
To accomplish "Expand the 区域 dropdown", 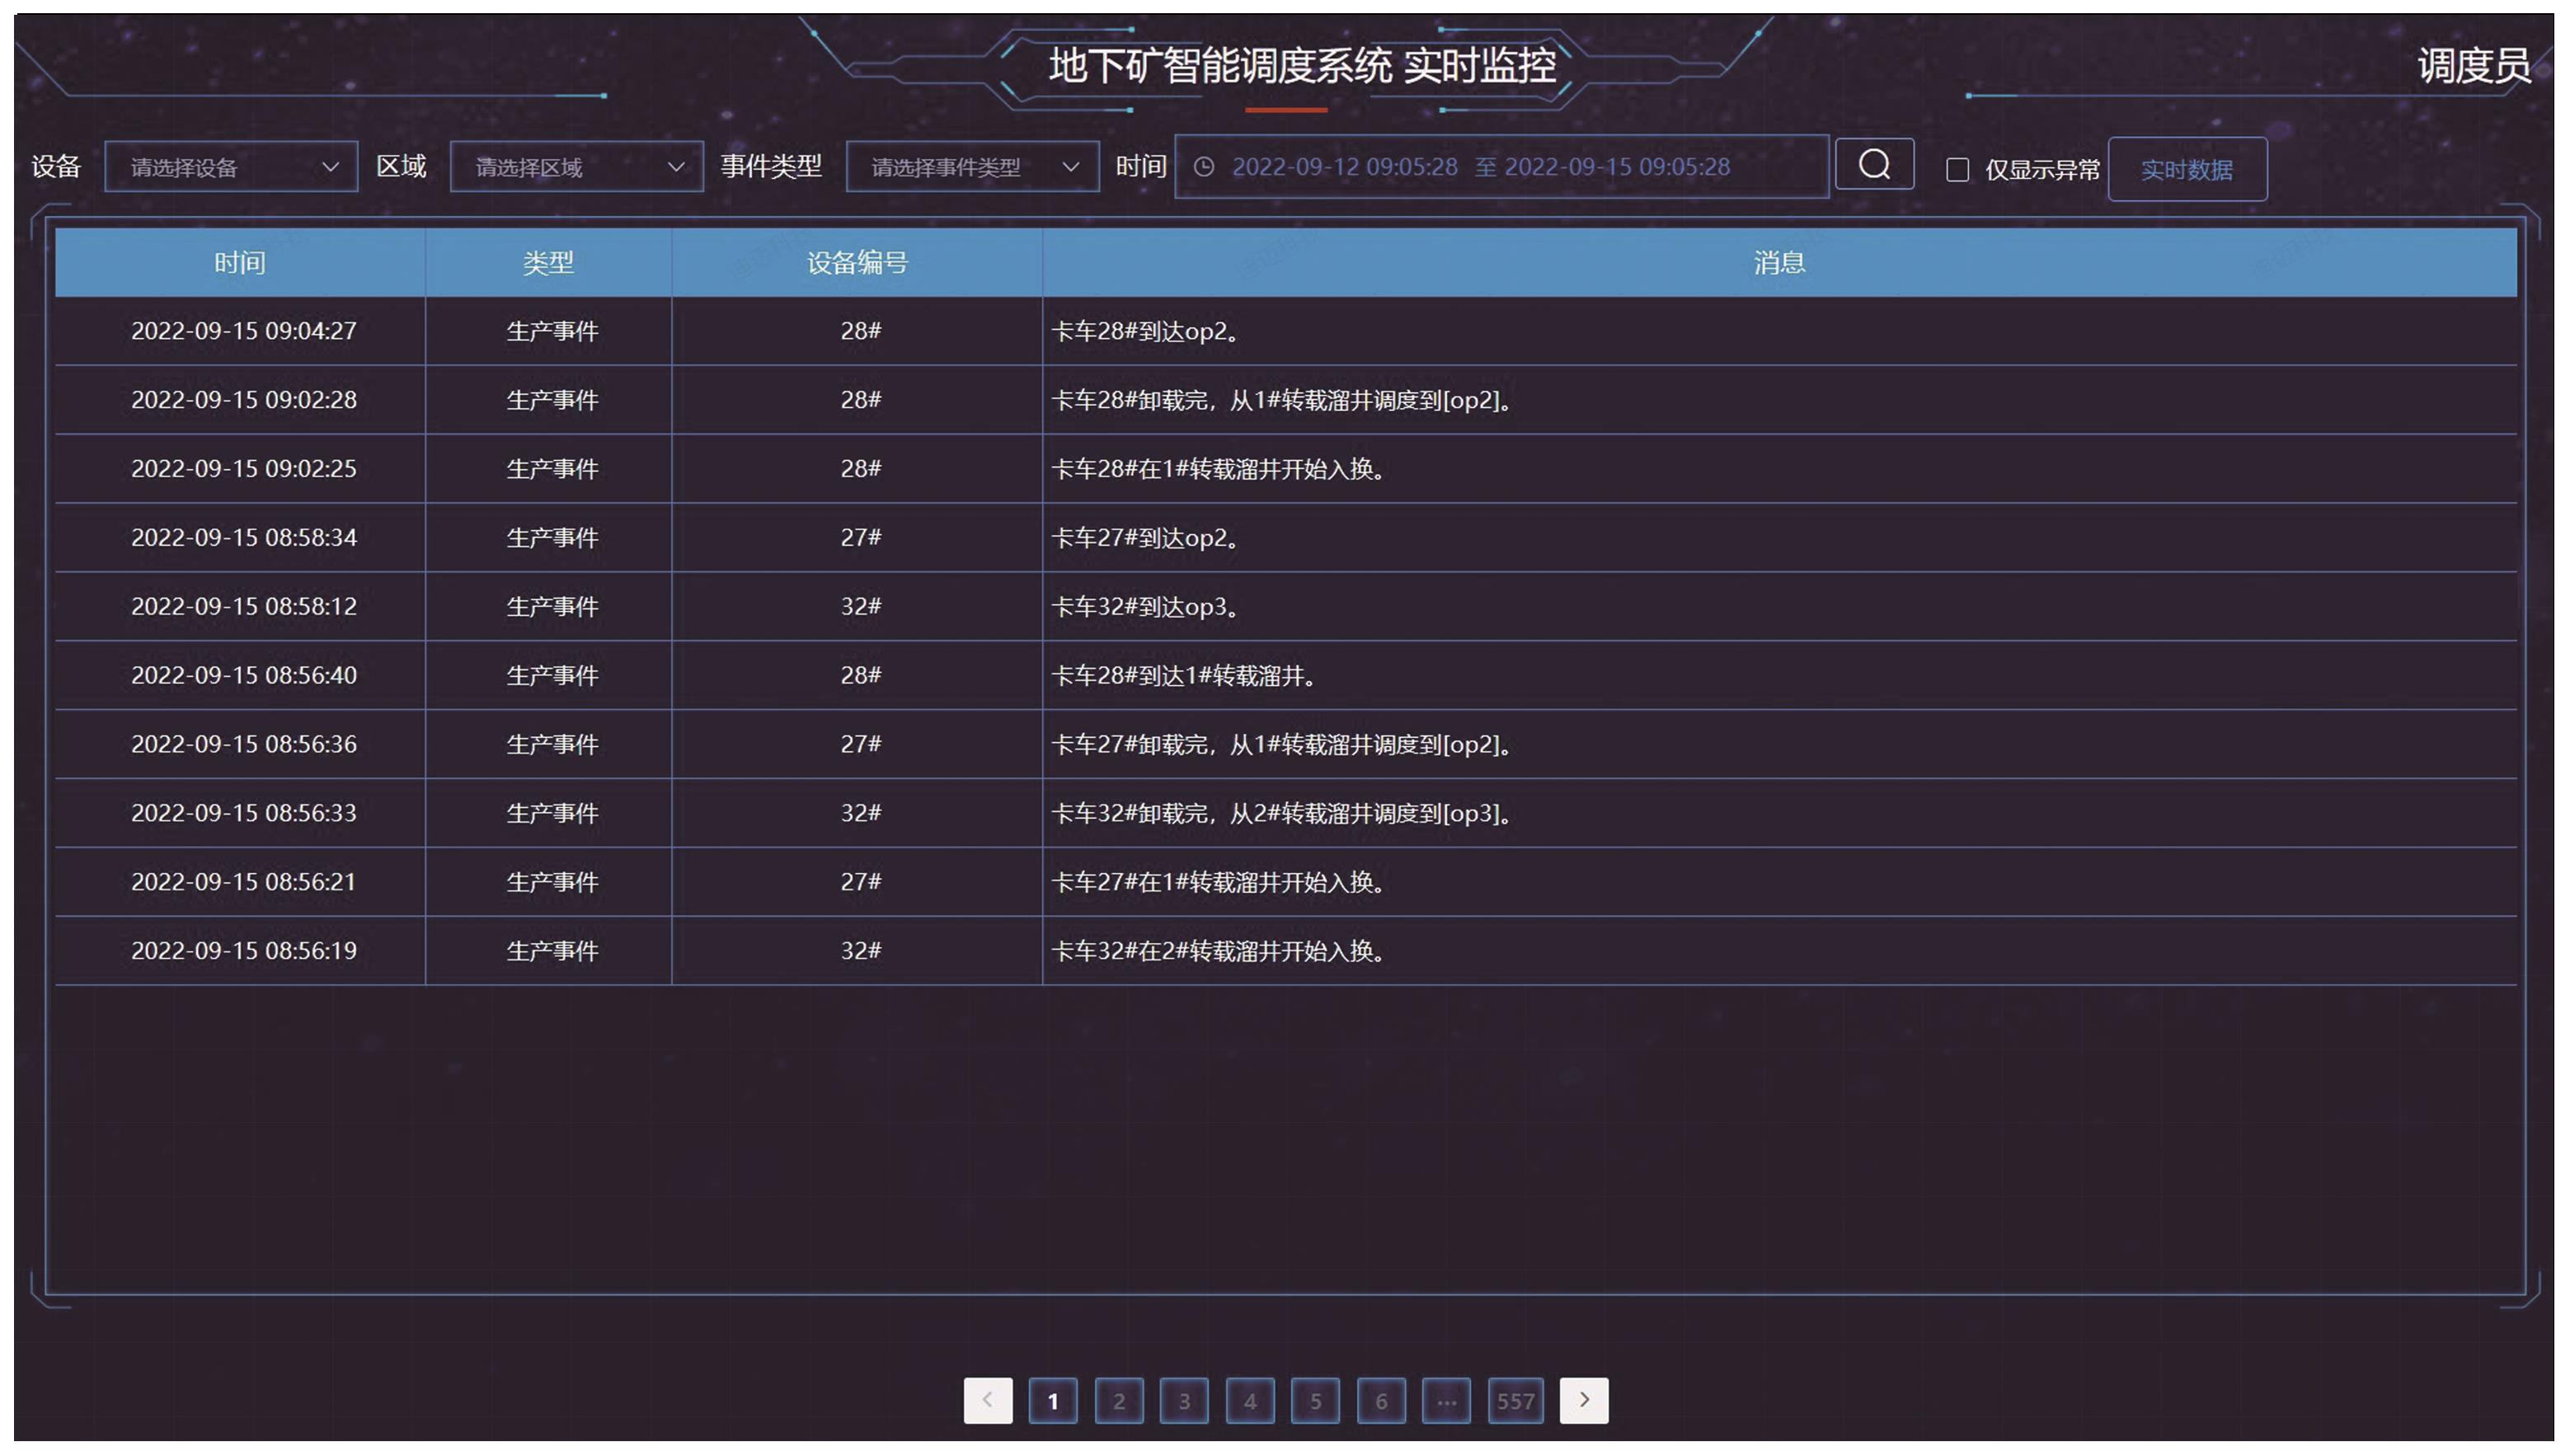I will (576, 167).
